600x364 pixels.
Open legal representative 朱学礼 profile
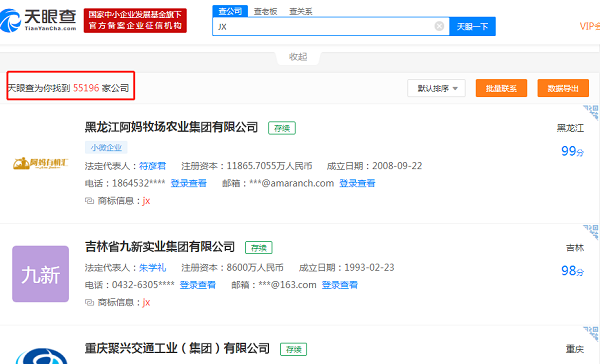(x=152, y=268)
